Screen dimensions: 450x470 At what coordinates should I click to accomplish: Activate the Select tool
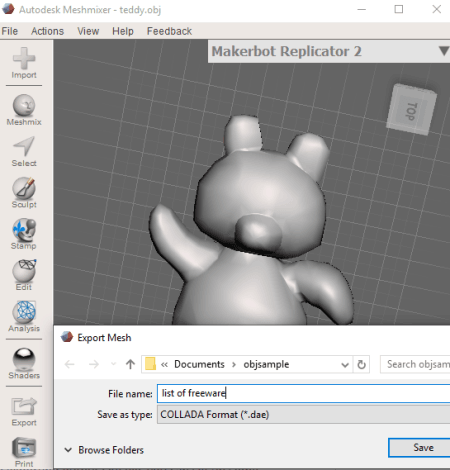tap(24, 151)
